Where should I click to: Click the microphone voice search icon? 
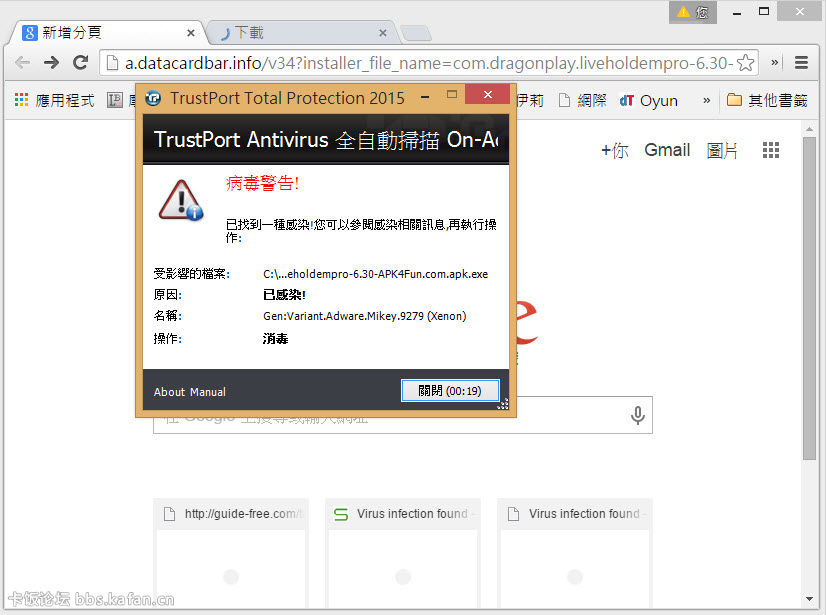637,416
